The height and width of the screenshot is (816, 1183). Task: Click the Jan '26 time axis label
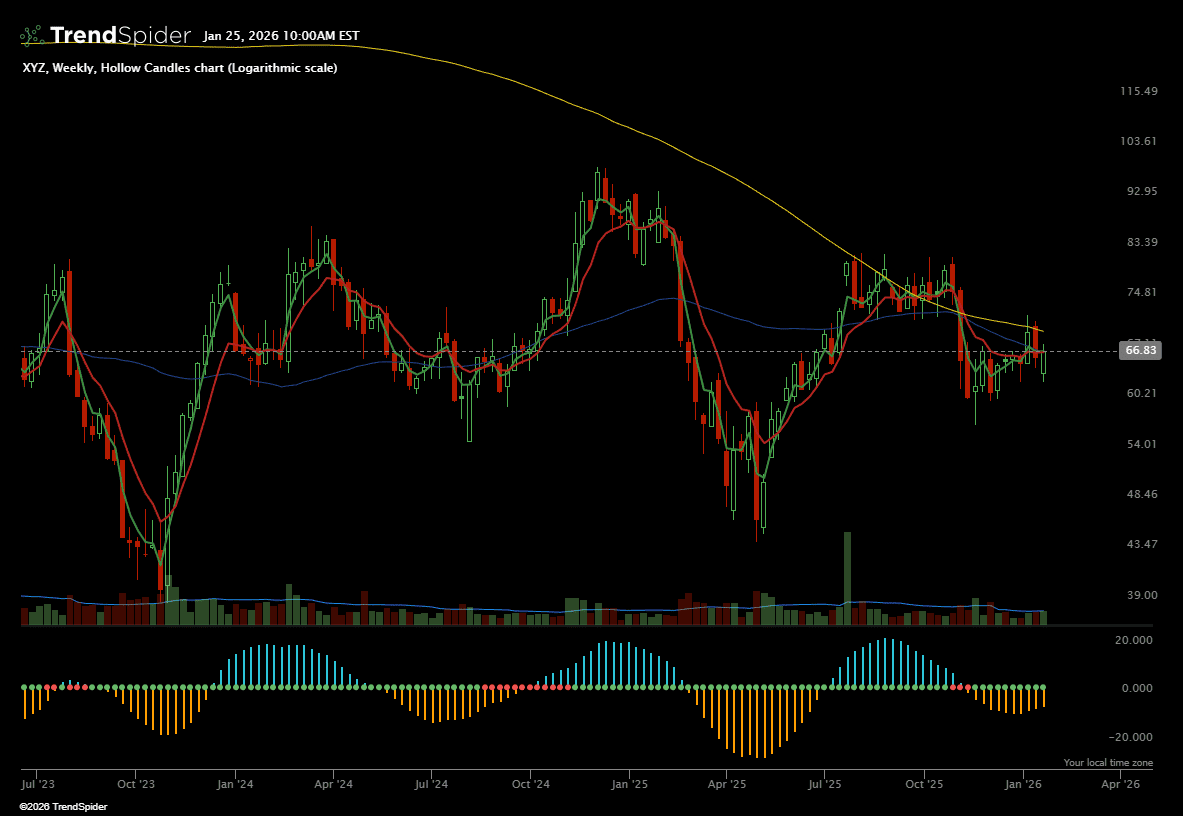[1023, 785]
